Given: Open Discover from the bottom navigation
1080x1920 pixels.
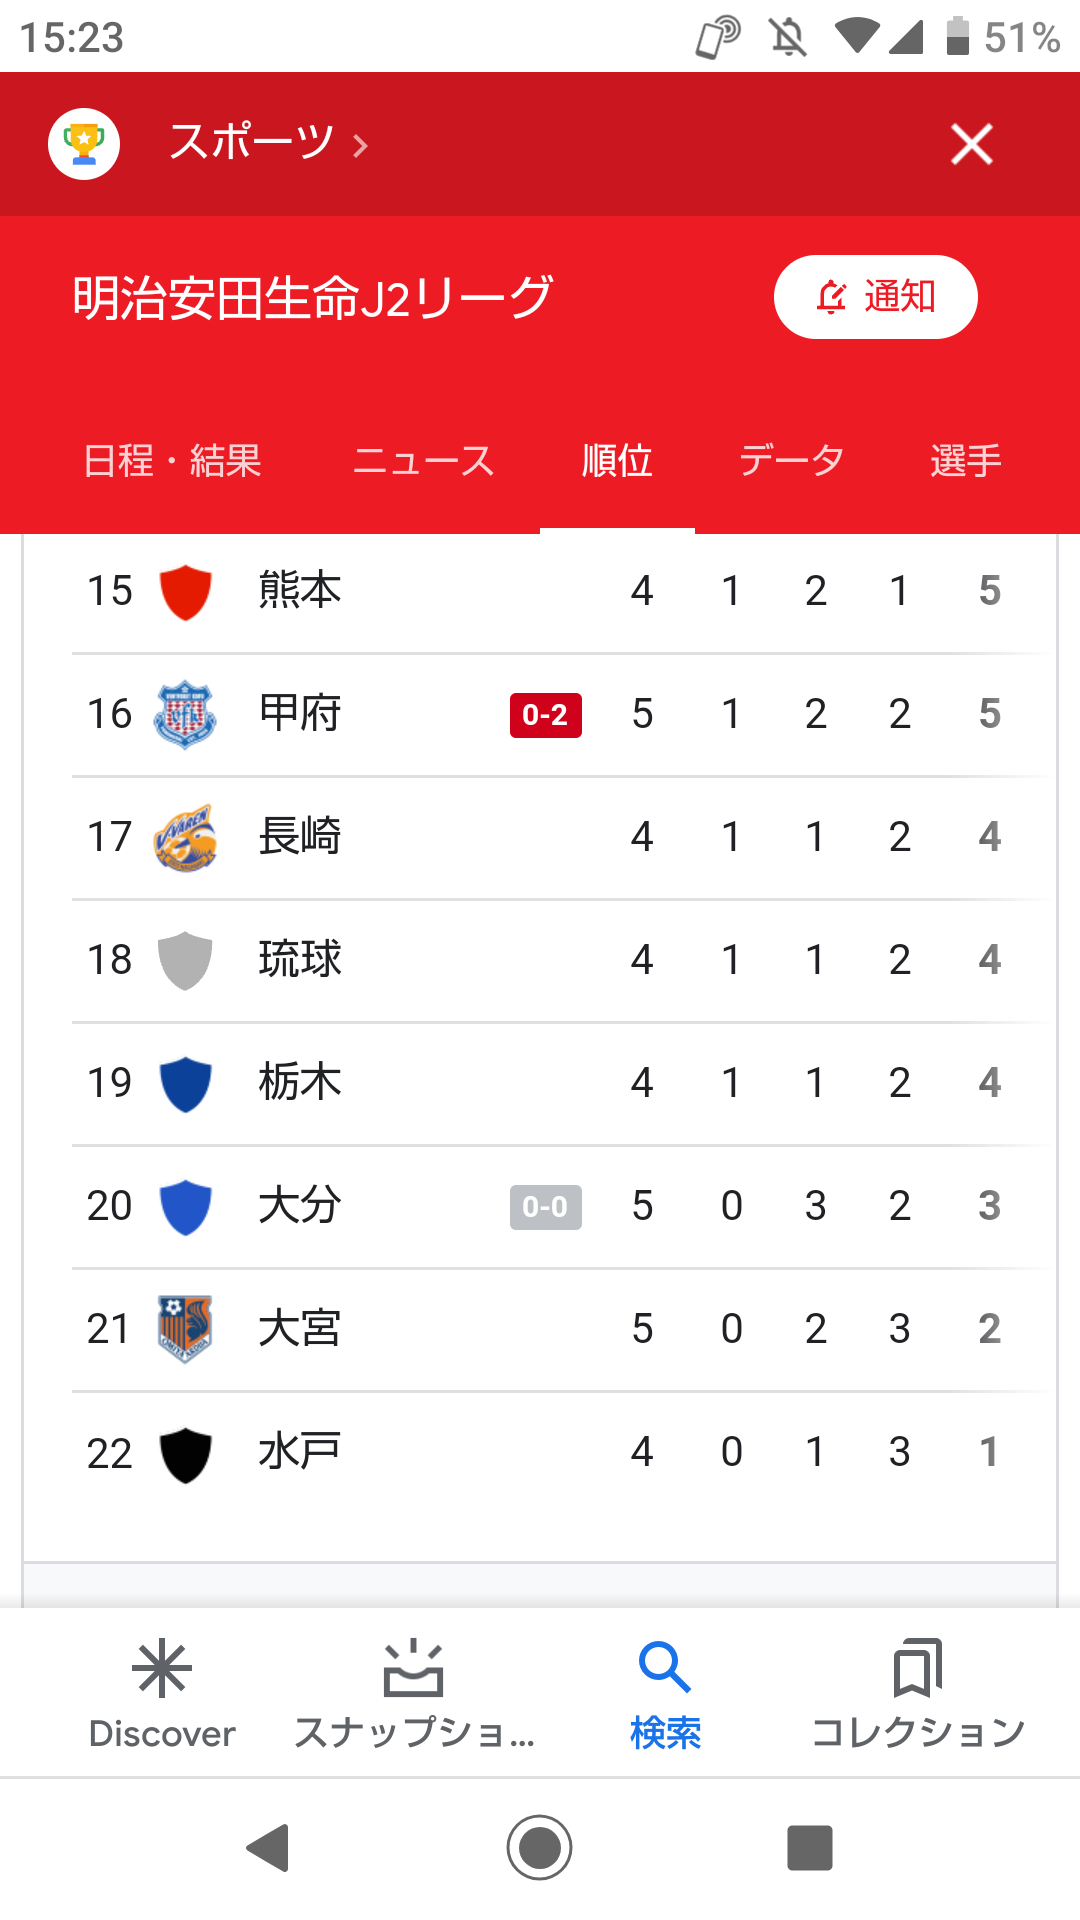Looking at the screenshot, I should point(162,1692).
